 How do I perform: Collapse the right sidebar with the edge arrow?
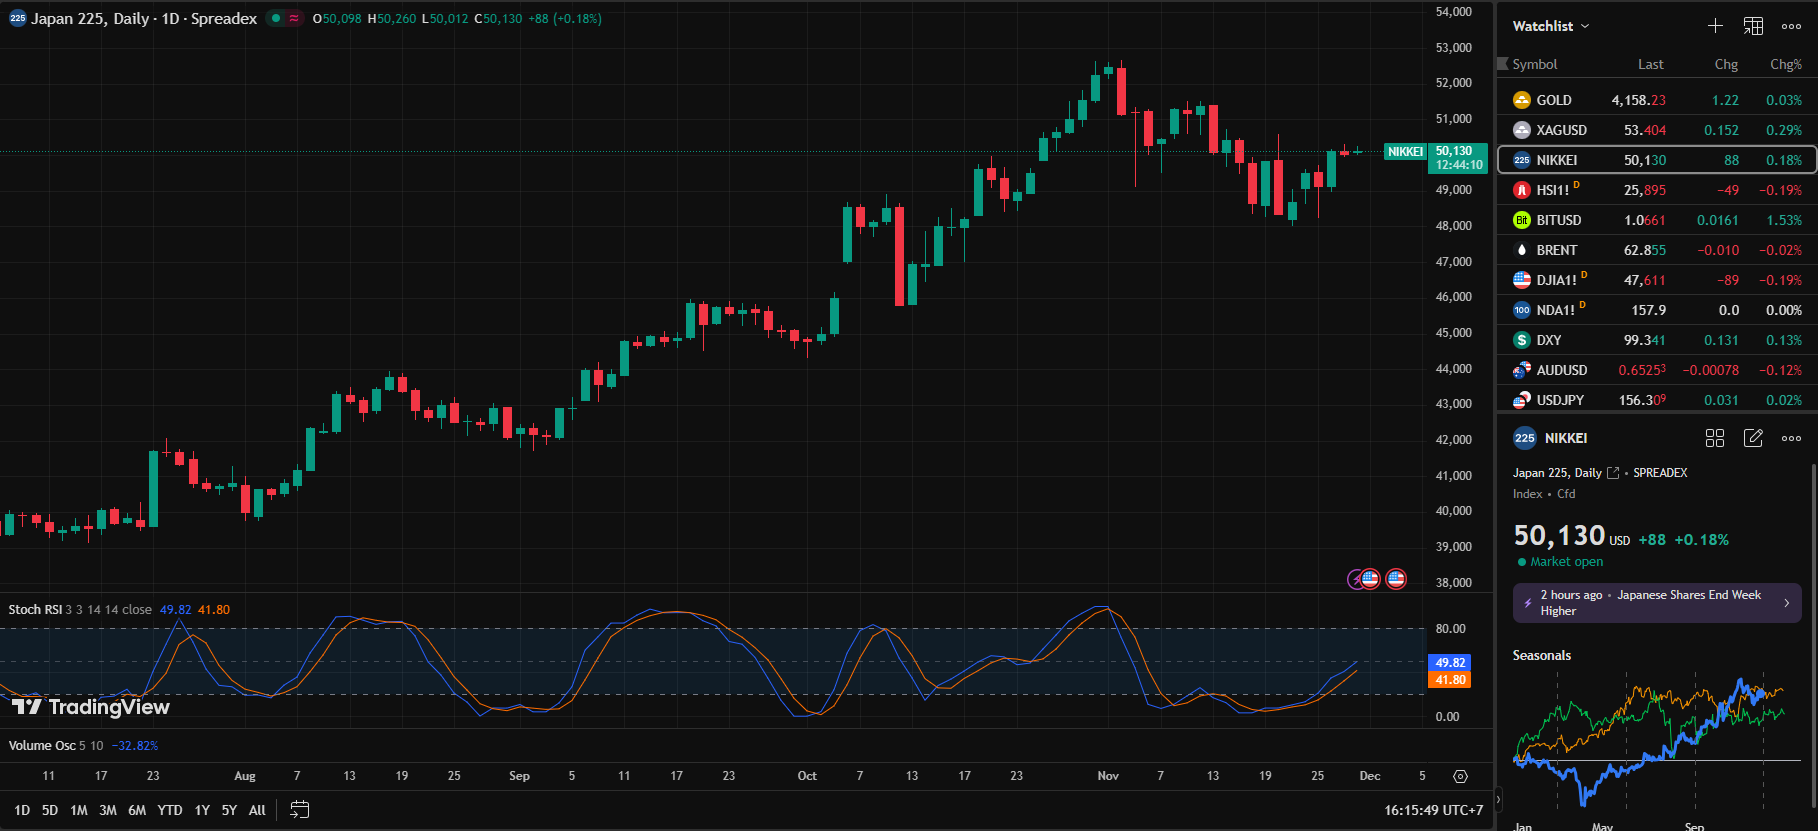point(1498,799)
